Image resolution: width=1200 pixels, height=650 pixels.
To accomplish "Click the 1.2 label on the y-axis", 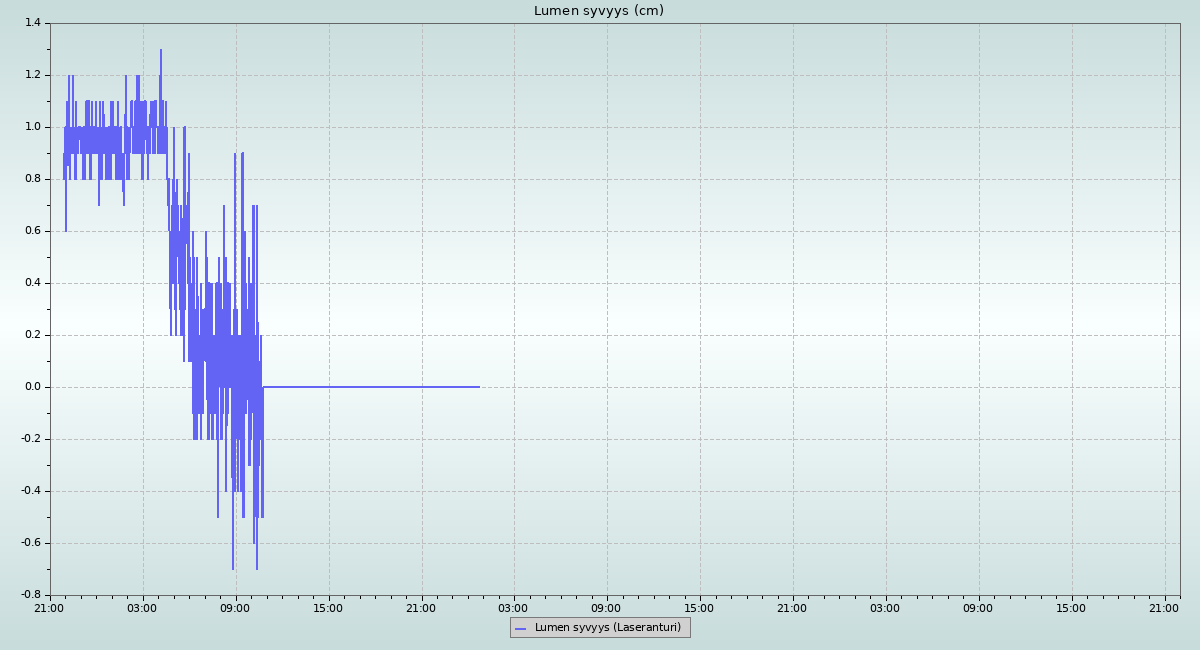I will point(33,75).
